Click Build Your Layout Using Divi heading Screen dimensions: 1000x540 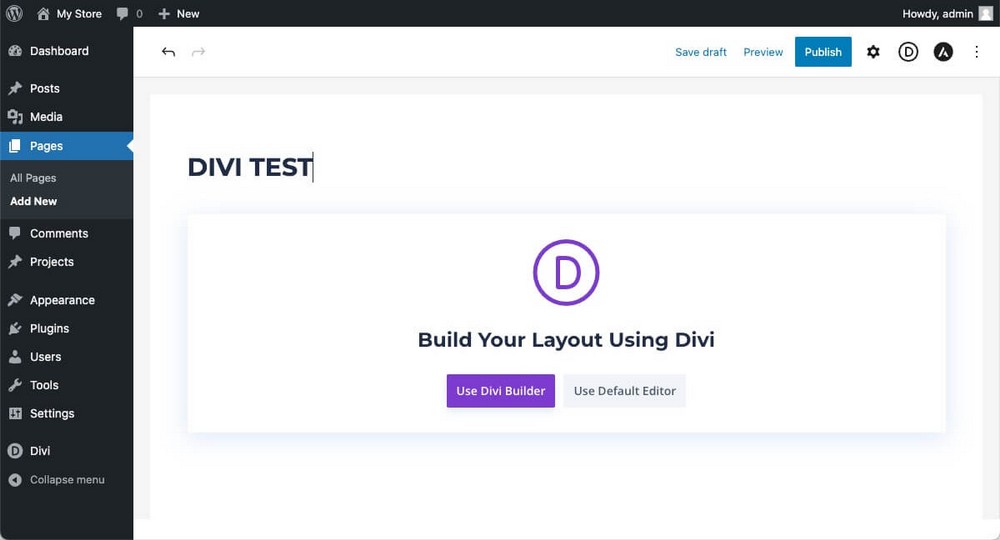click(566, 340)
